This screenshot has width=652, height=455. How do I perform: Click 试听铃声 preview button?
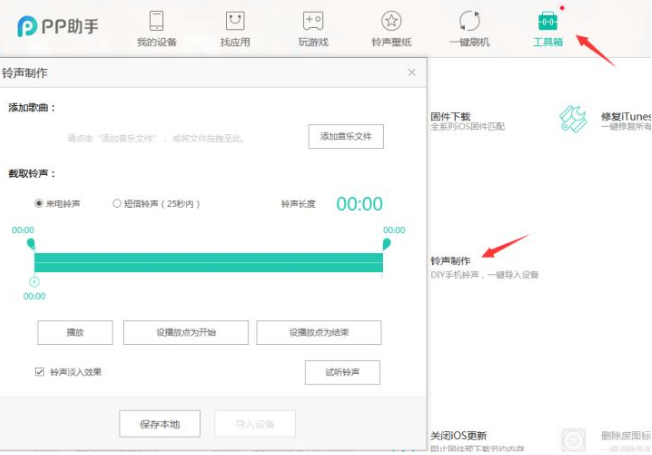(x=342, y=372)
